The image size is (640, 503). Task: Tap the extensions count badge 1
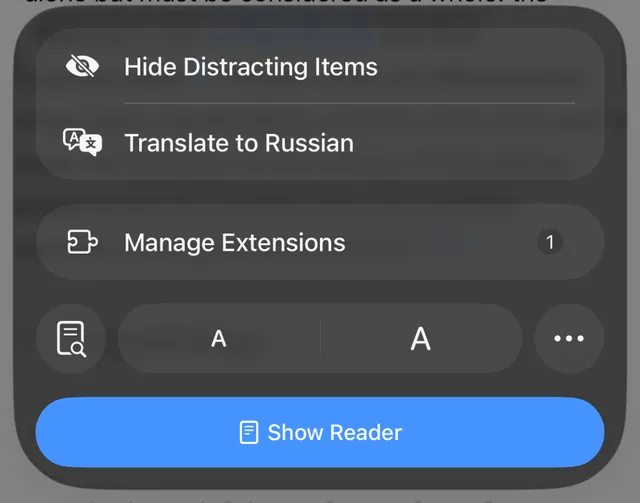(x=550, y=242)
